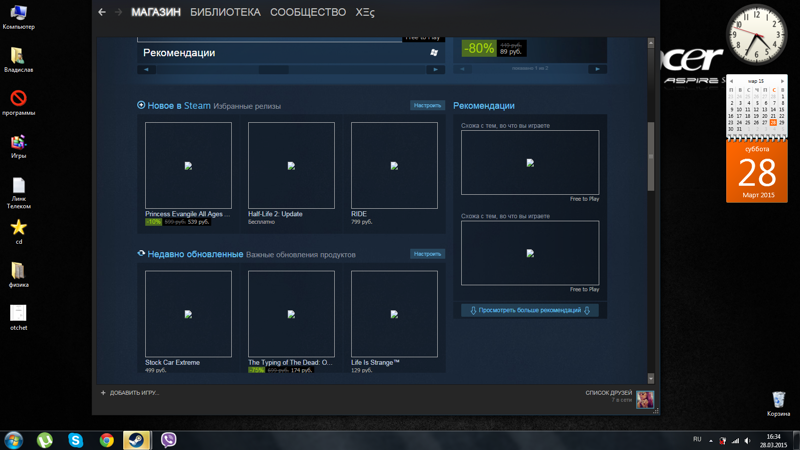
Task: Click the Новое в Steam section icon
Action: [x=141, y=105]
